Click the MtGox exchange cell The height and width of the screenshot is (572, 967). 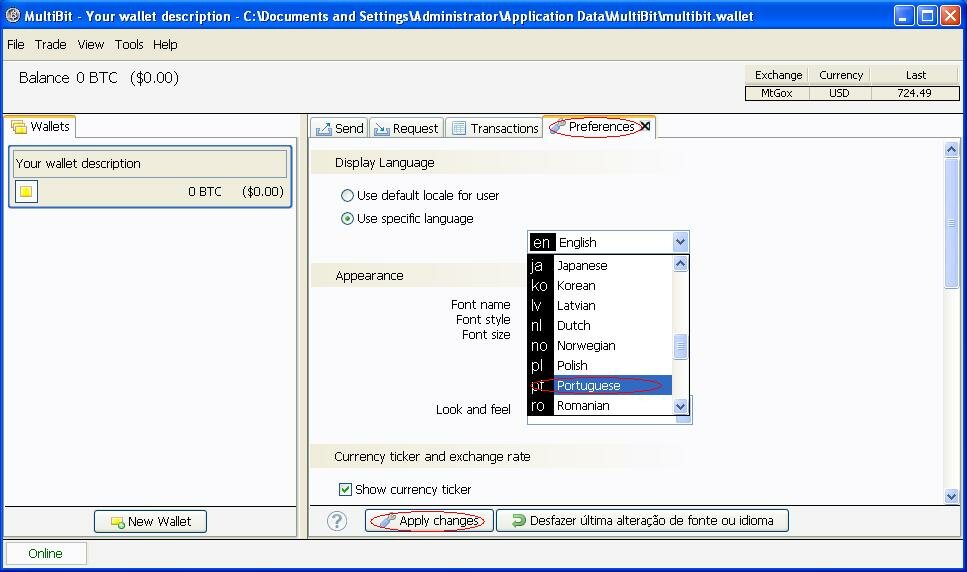[776, 93]
